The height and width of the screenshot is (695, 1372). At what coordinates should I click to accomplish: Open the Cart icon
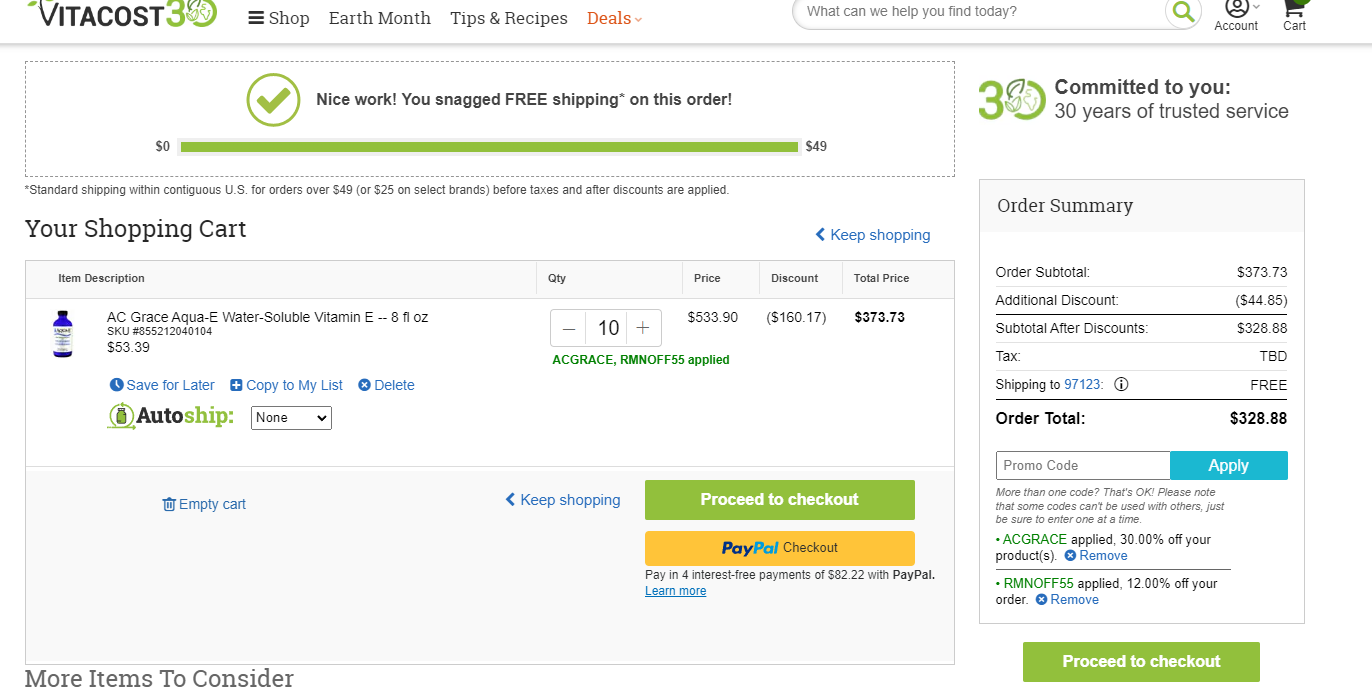[x=1295, y=14]
